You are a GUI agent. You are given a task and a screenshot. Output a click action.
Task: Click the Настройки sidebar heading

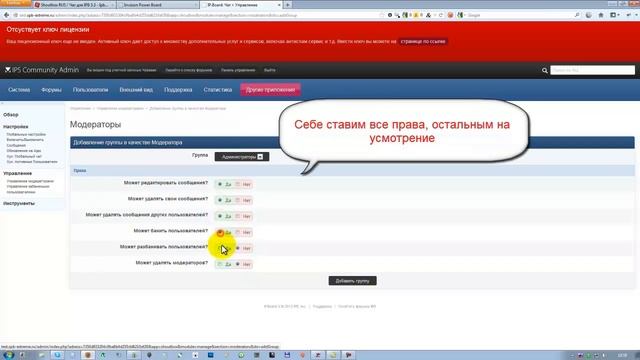pos(16,127)
